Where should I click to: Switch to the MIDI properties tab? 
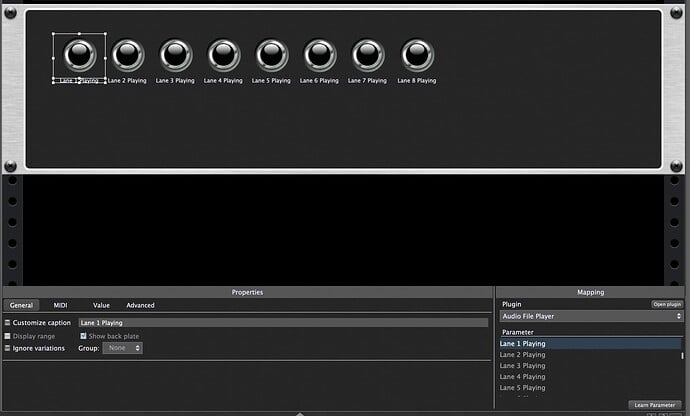60,305
